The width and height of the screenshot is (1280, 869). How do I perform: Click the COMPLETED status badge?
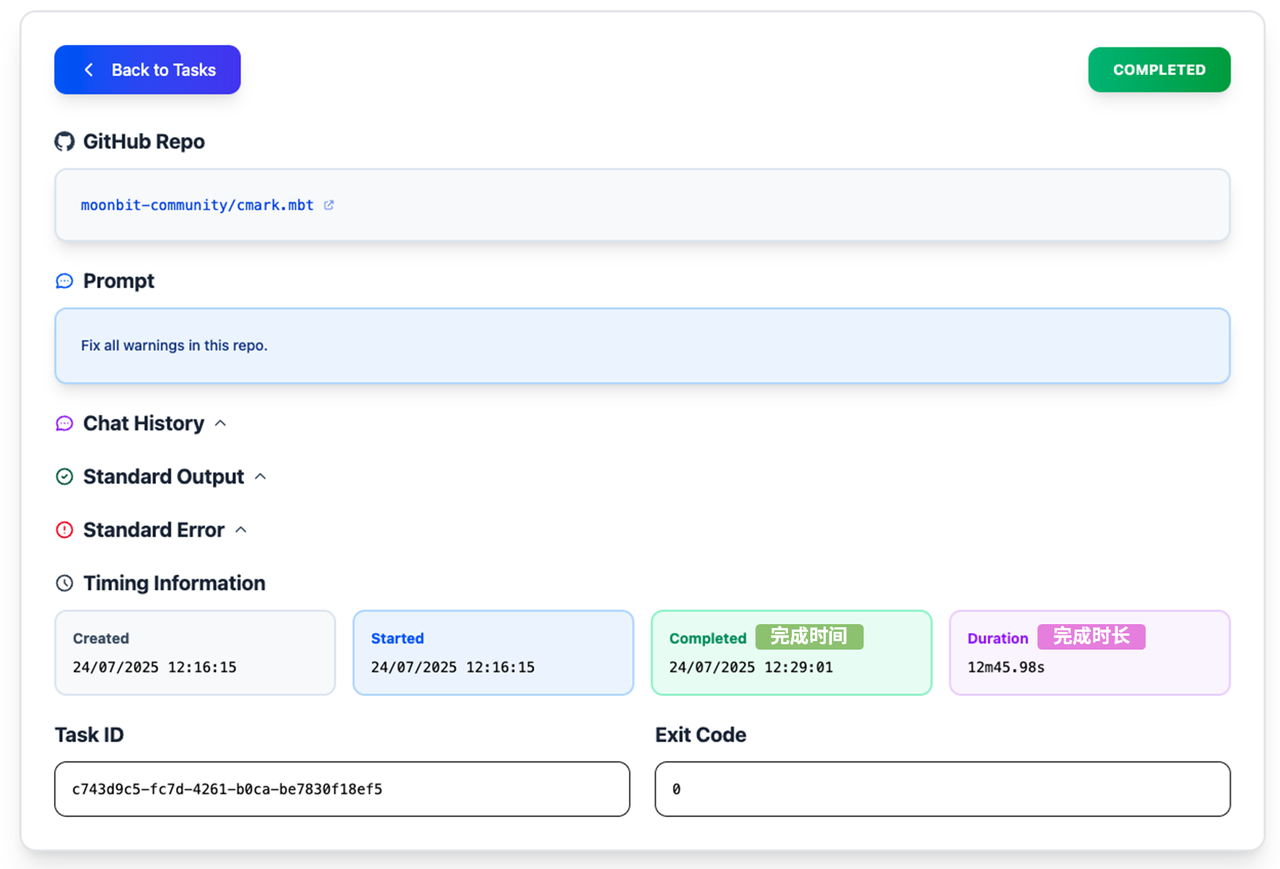pyautogui.click(x=1159, y=70)
